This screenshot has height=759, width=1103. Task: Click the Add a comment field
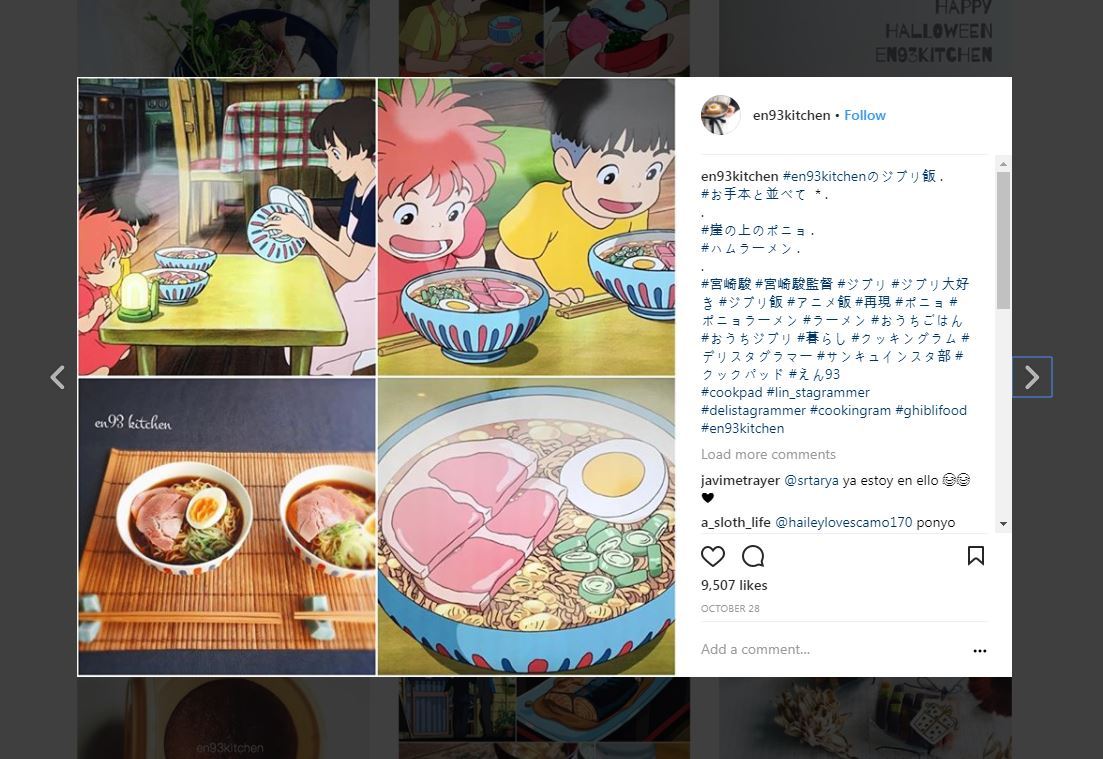point(830,649)
